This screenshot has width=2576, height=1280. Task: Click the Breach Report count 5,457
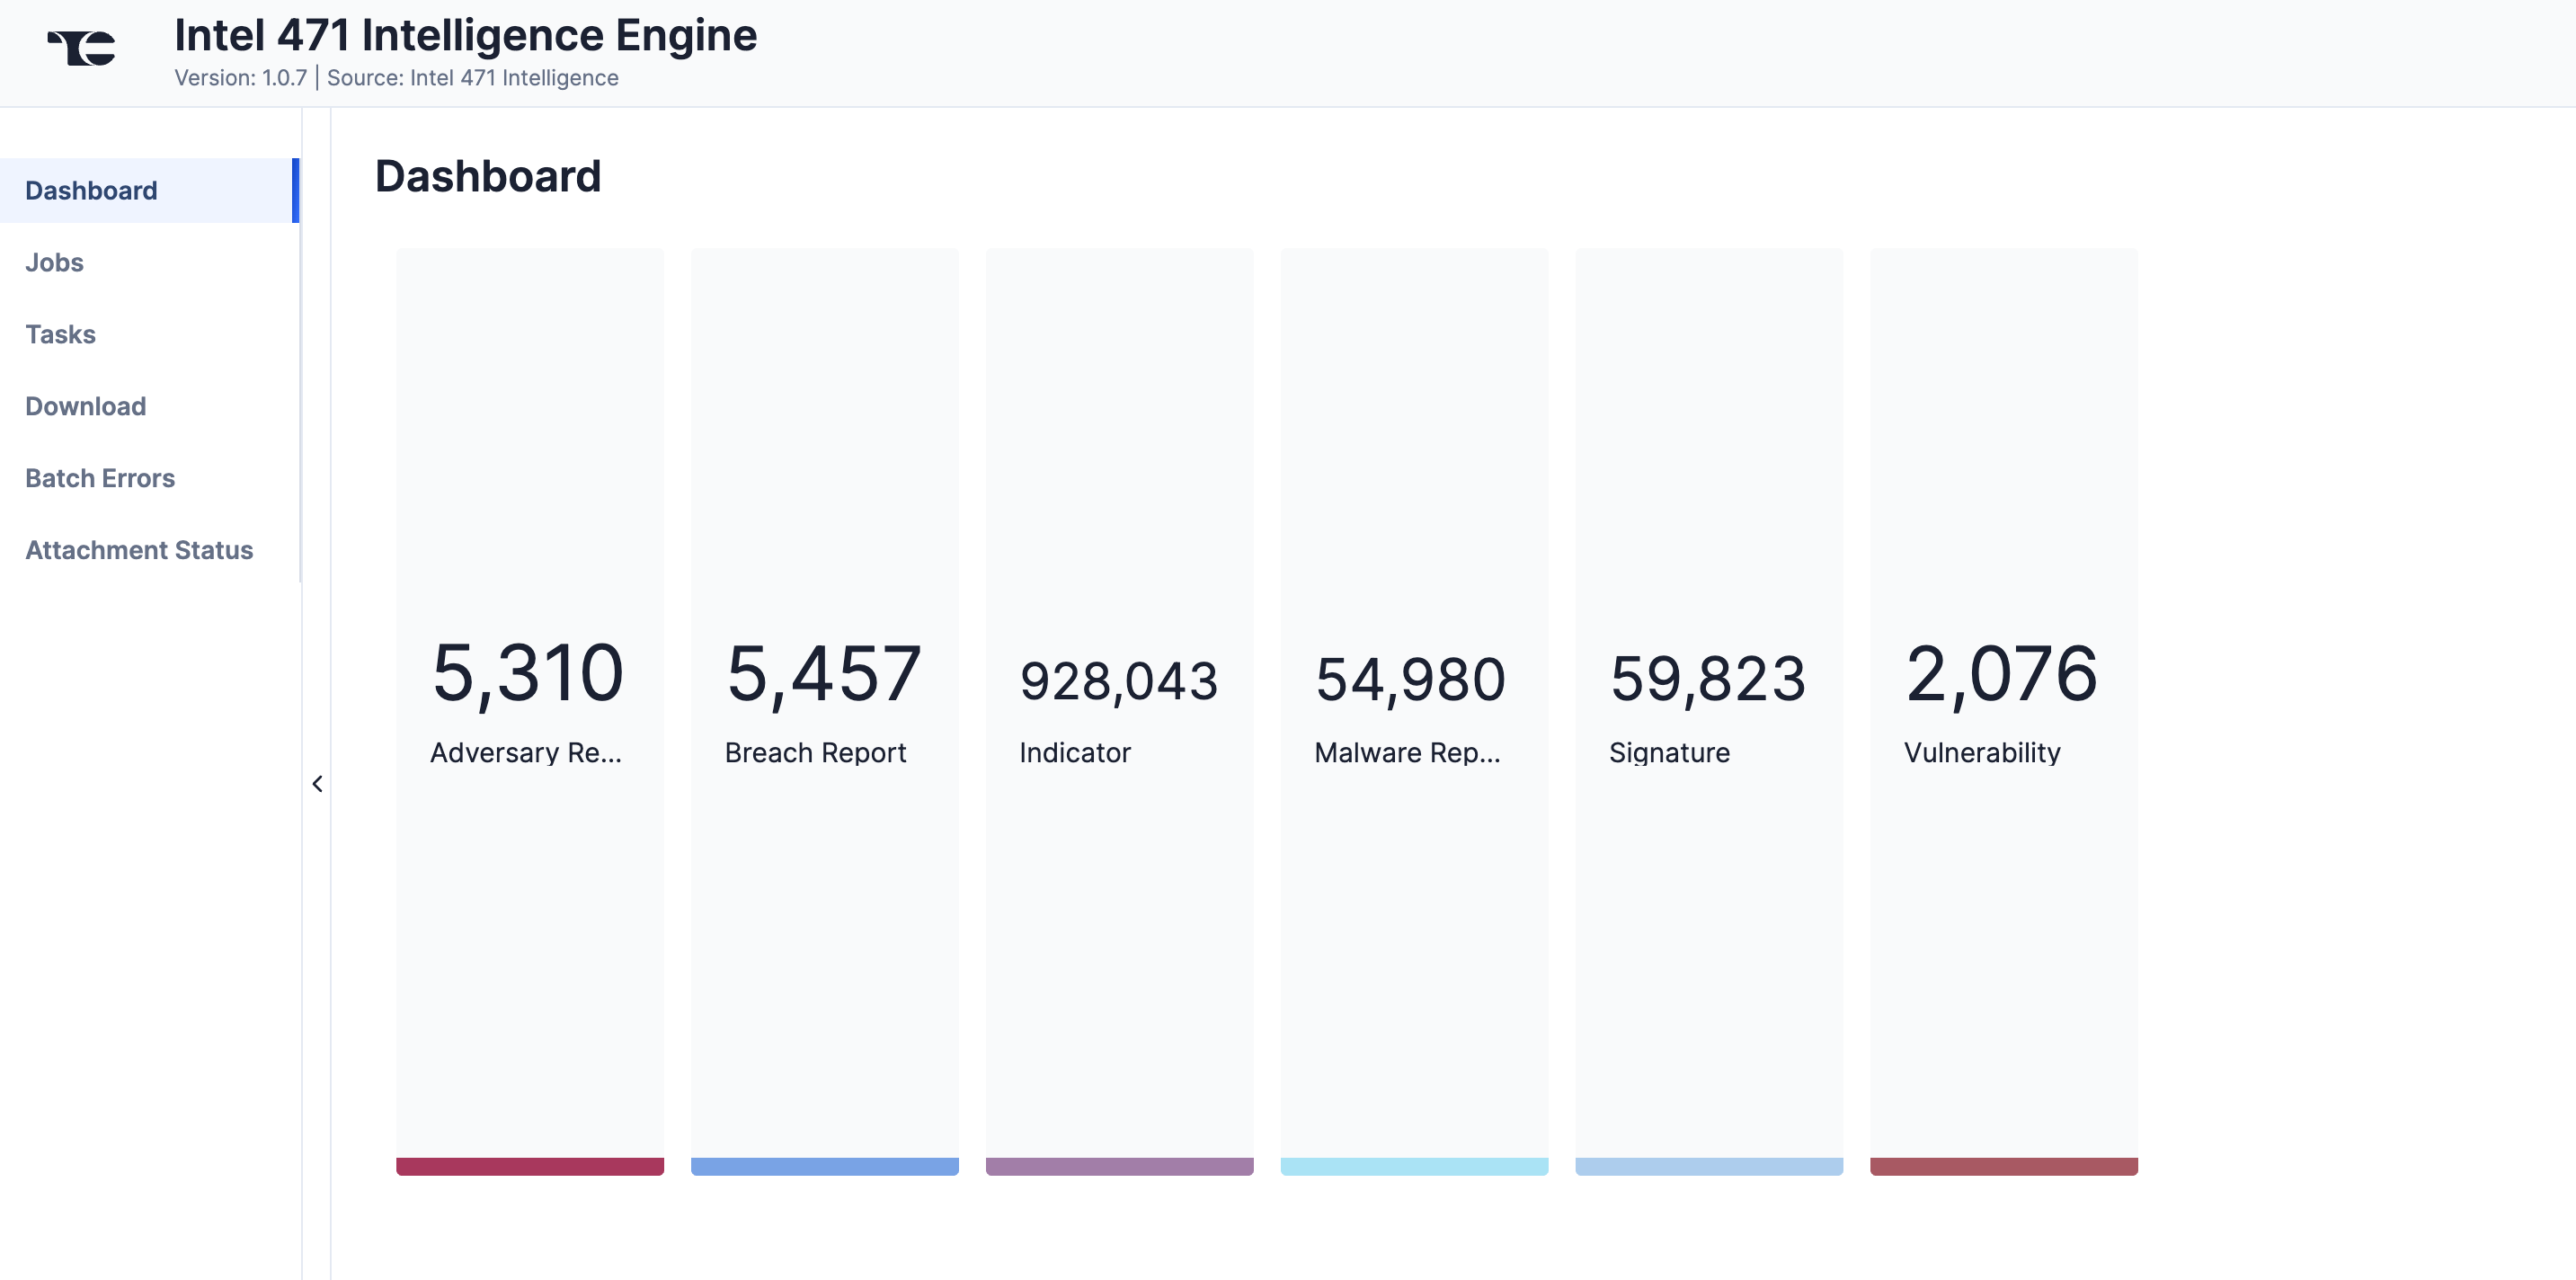coord(823,675)
